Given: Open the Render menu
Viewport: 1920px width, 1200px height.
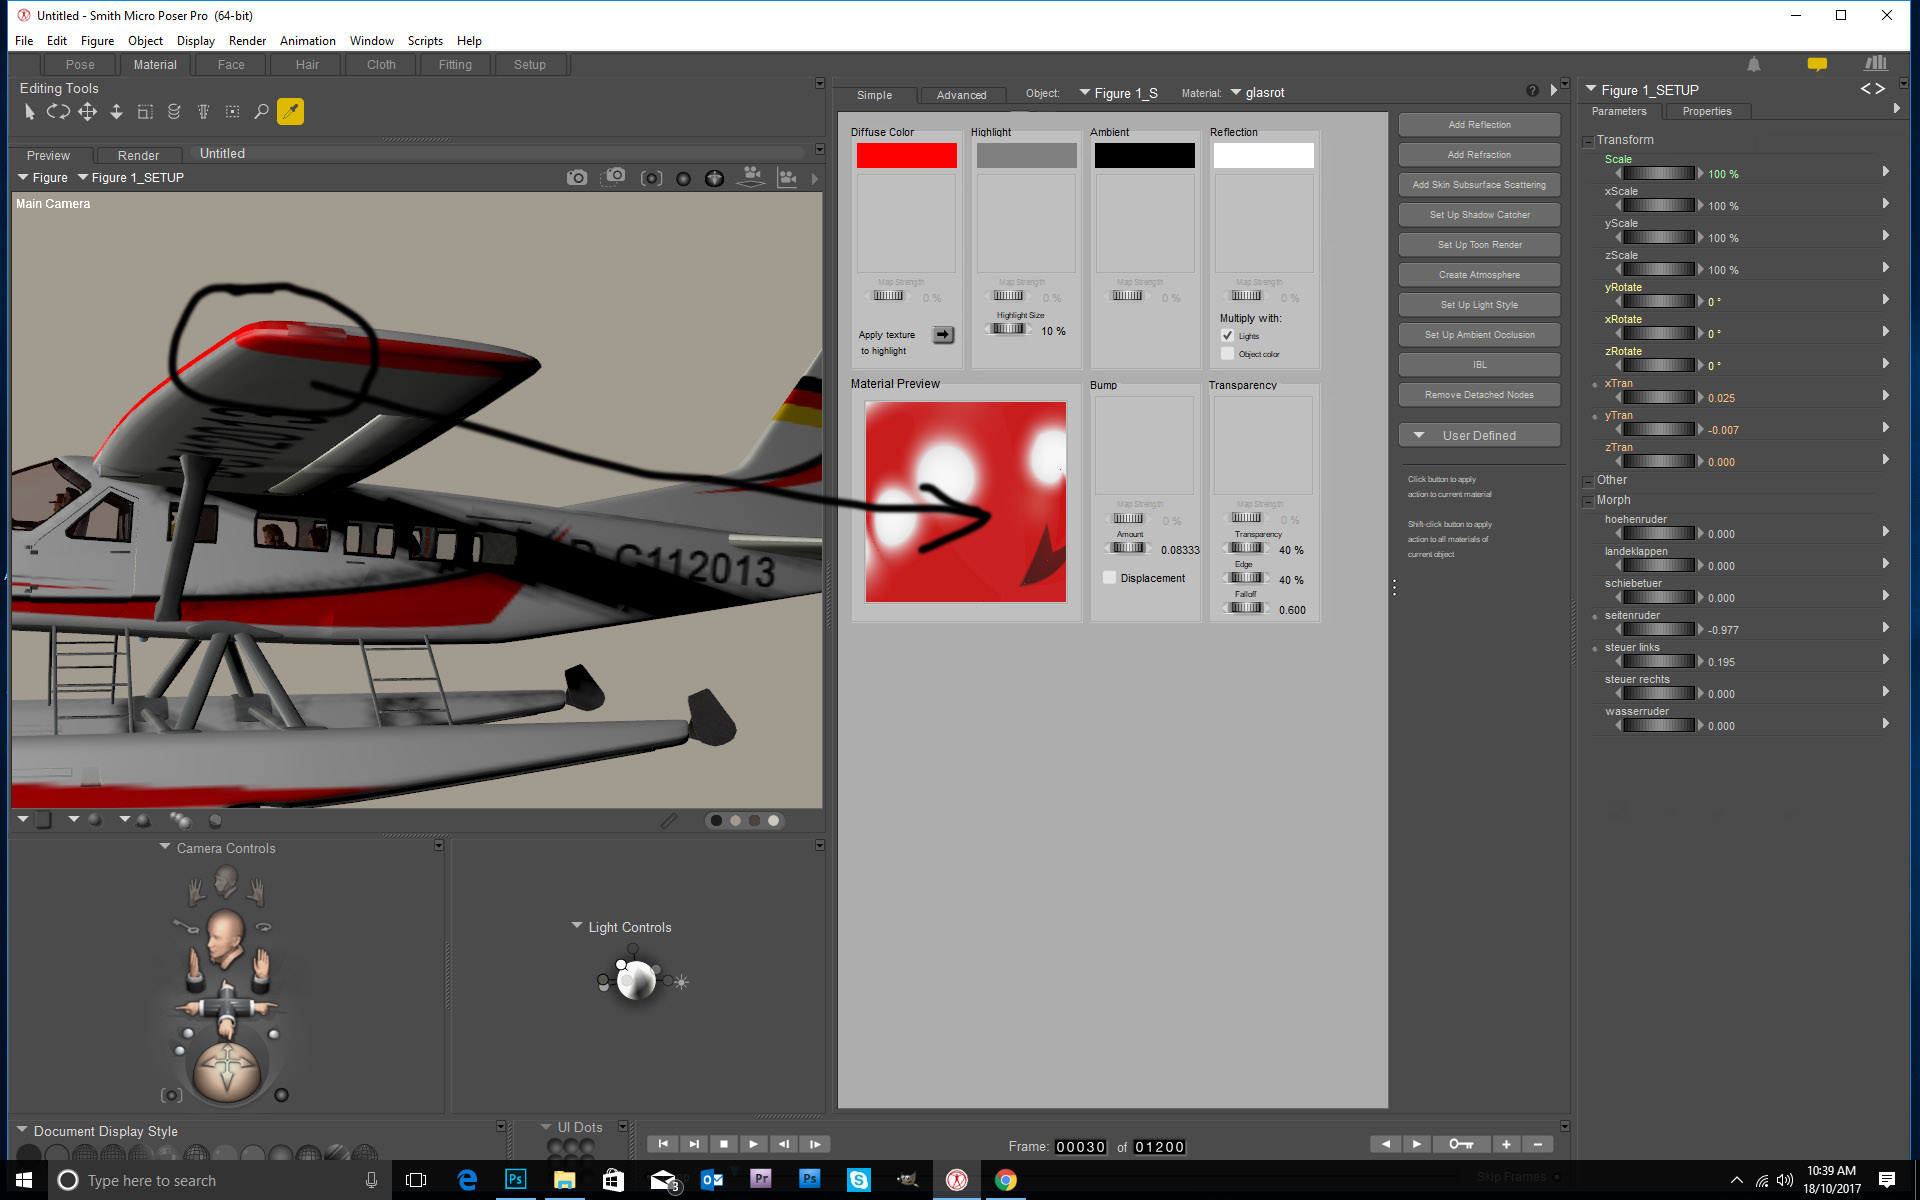Looking at the screenshot, I should click(x=247, y=41).
